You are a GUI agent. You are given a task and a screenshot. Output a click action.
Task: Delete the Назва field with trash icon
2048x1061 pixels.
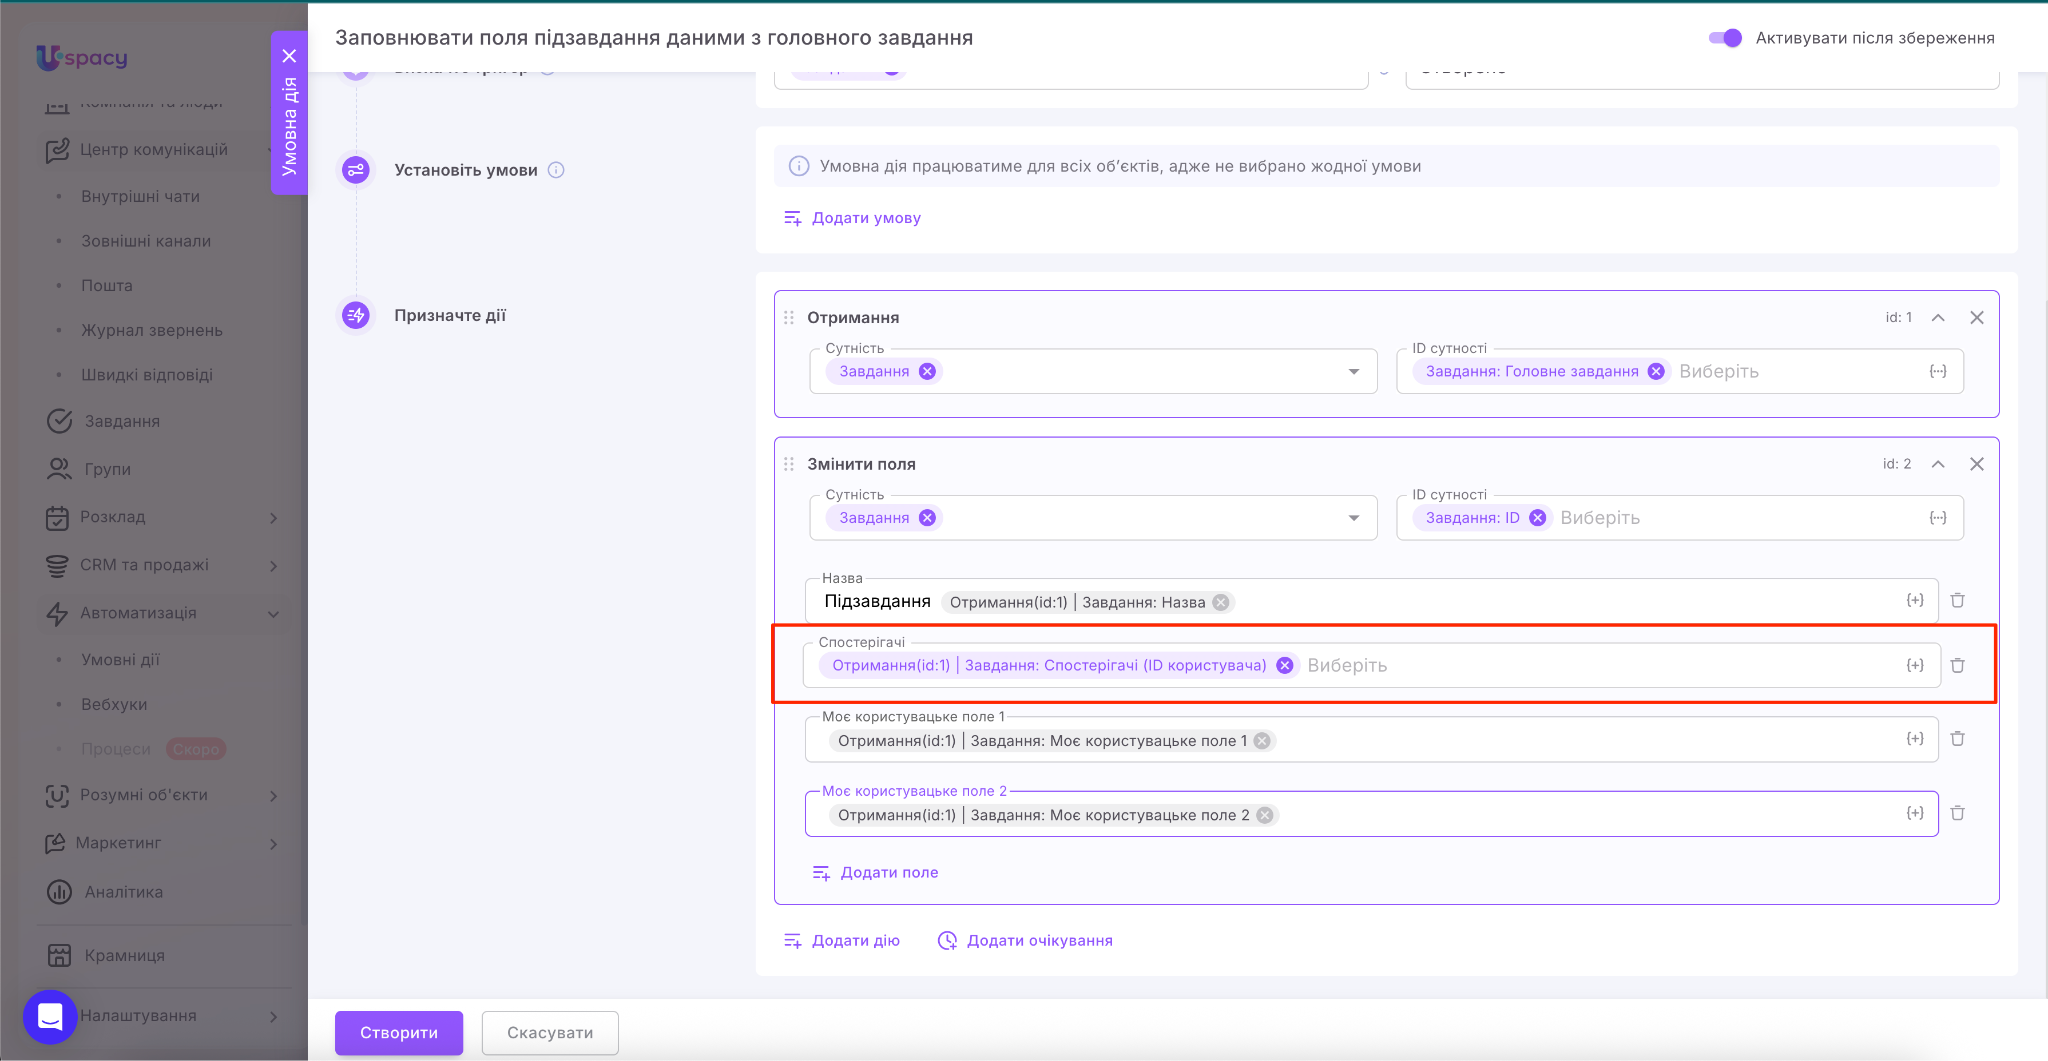click(1957, 601)
